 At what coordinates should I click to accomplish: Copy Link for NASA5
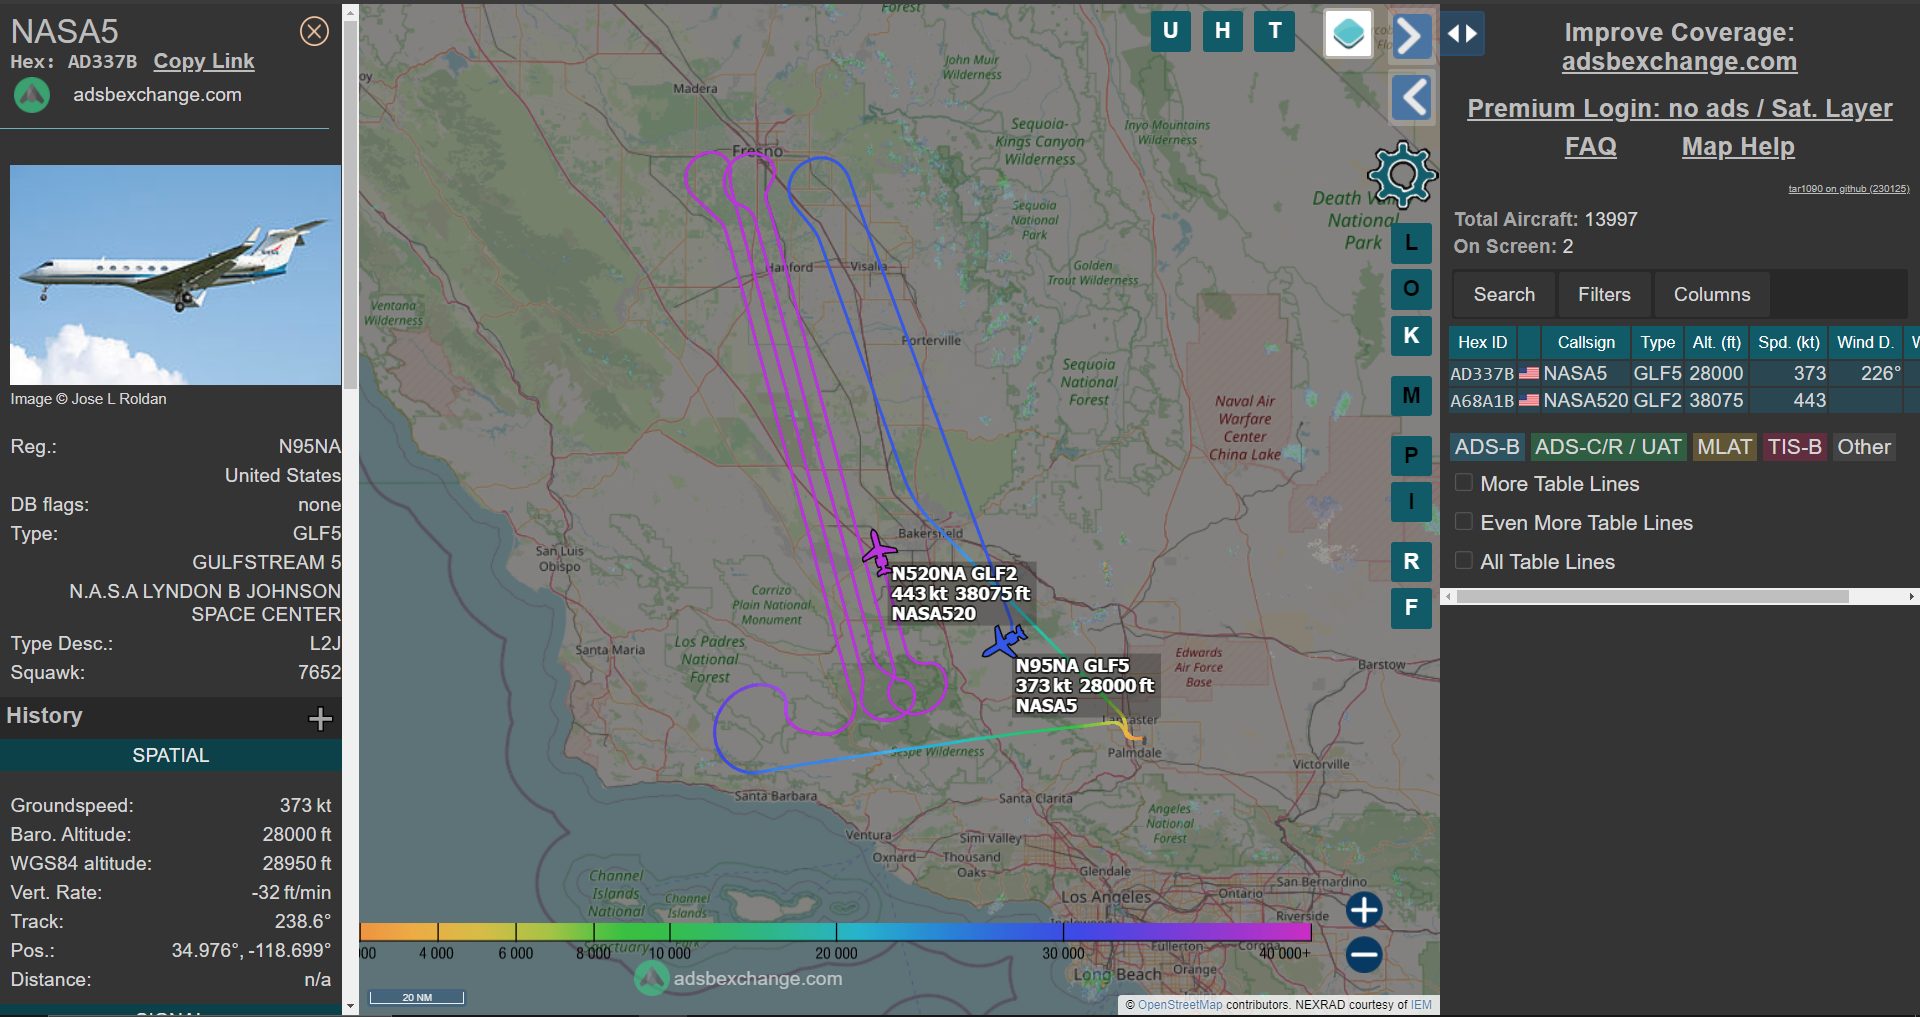point(204,61)
